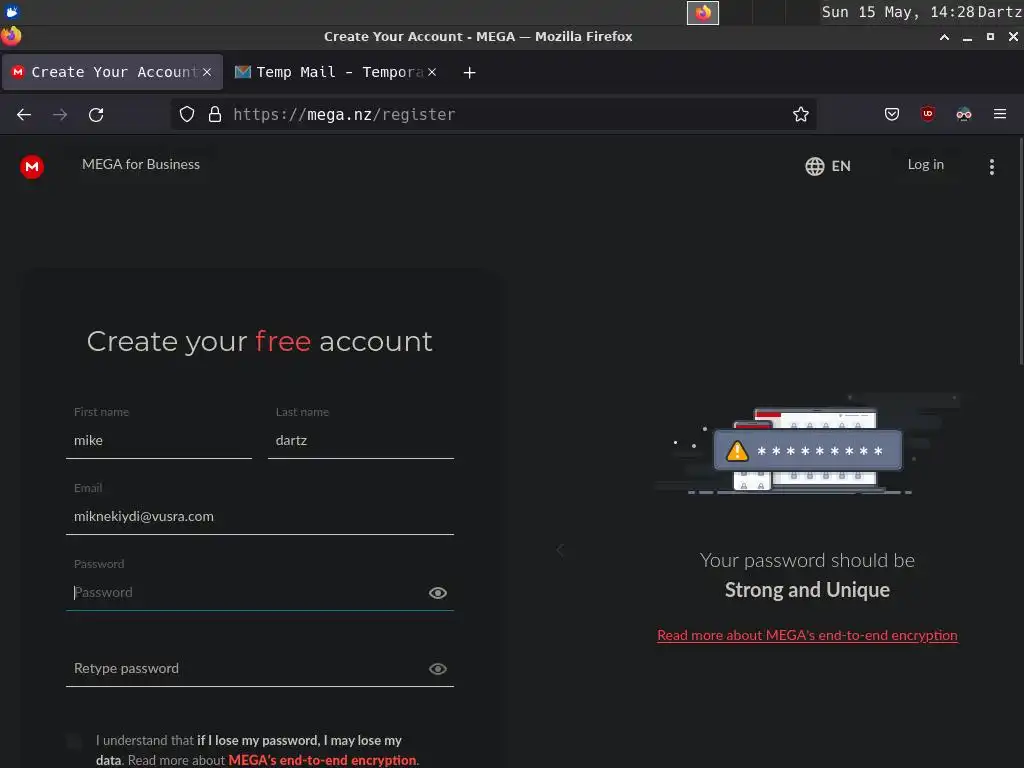Image resolution: width=1024 pixels, height=768 pixels.
Task: Click the Last name field
Action: (360, 441)
